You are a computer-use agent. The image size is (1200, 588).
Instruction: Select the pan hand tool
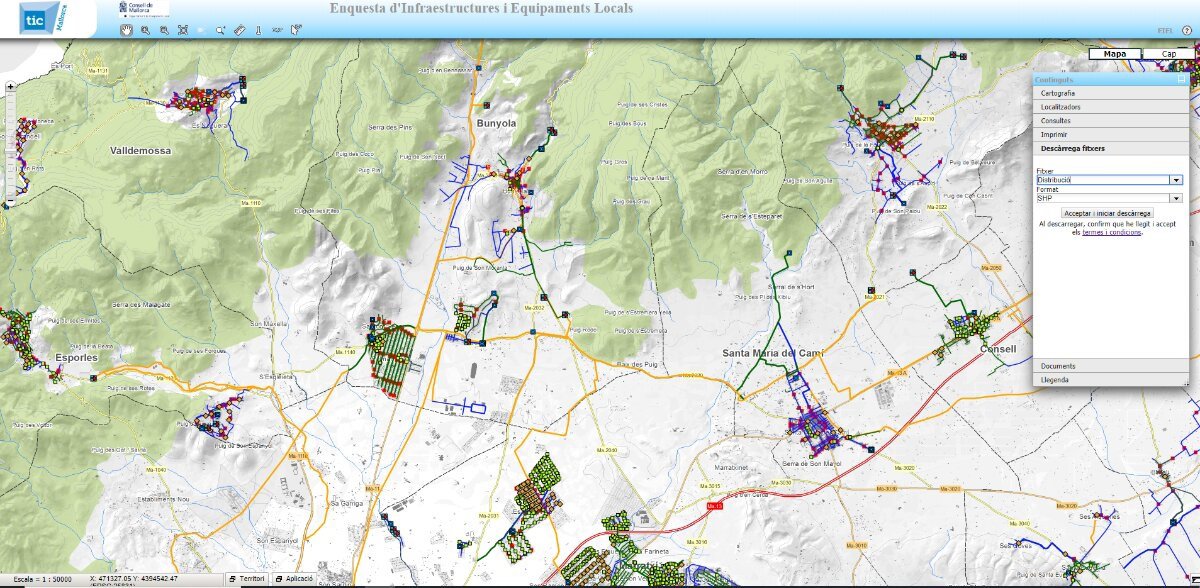tap(127, 30)
